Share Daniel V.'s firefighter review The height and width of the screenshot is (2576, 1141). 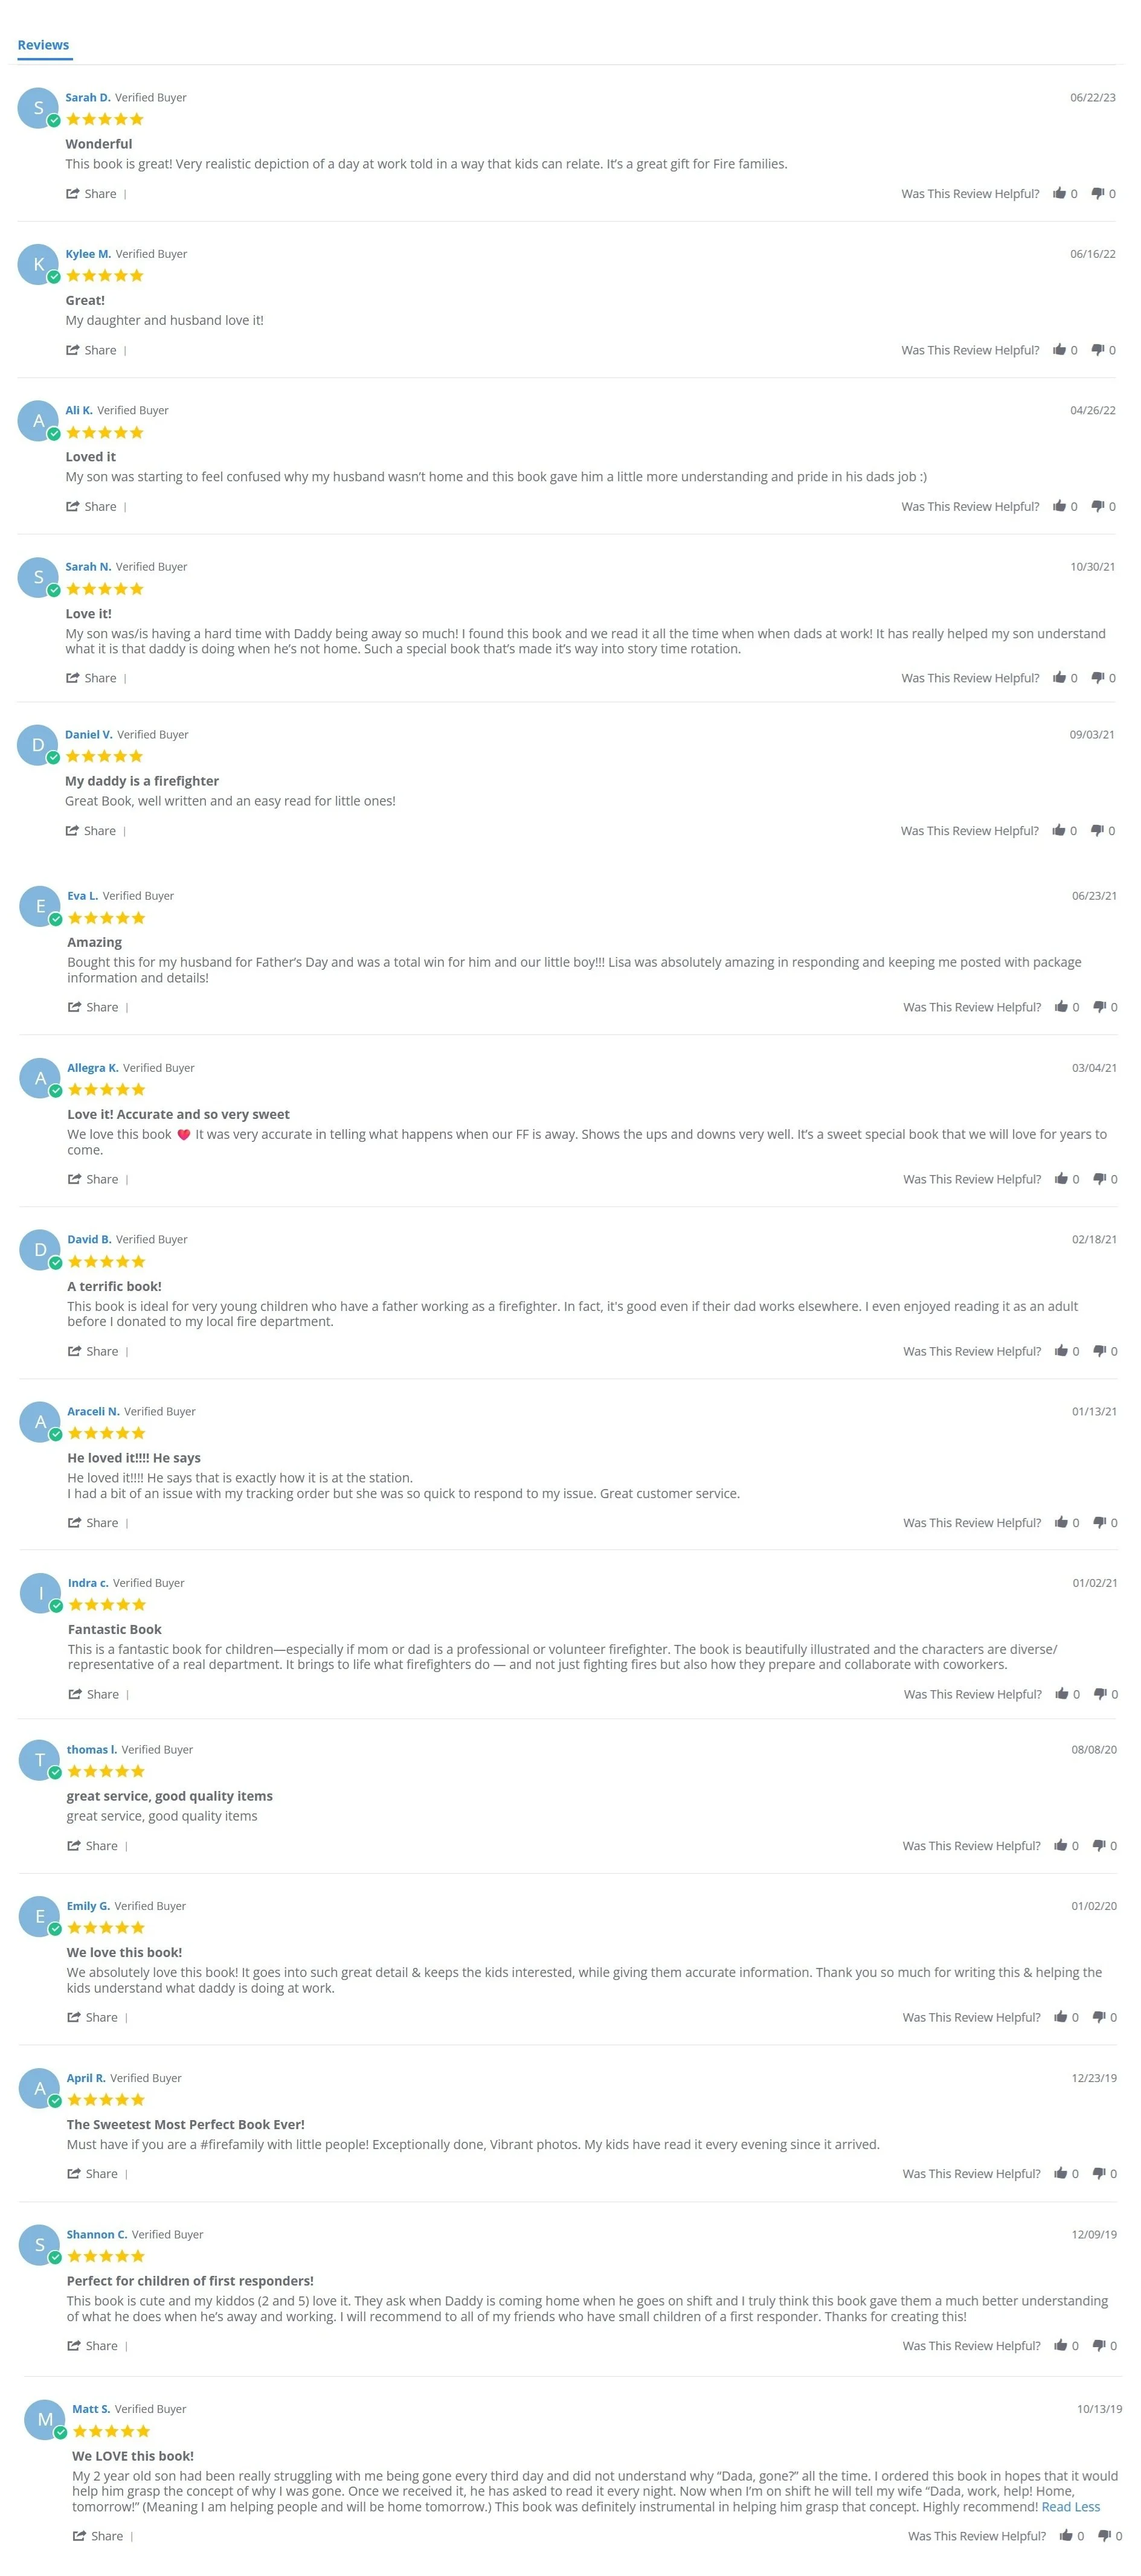point(90,831)
